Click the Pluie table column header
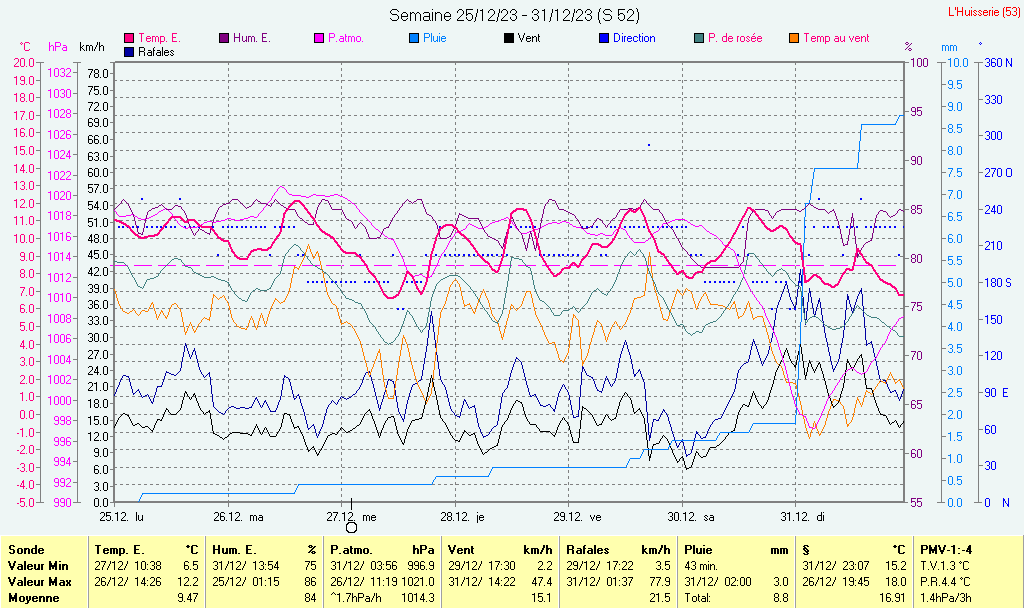The width and height of the screenshot is (1024, 608). coord(698,550)
